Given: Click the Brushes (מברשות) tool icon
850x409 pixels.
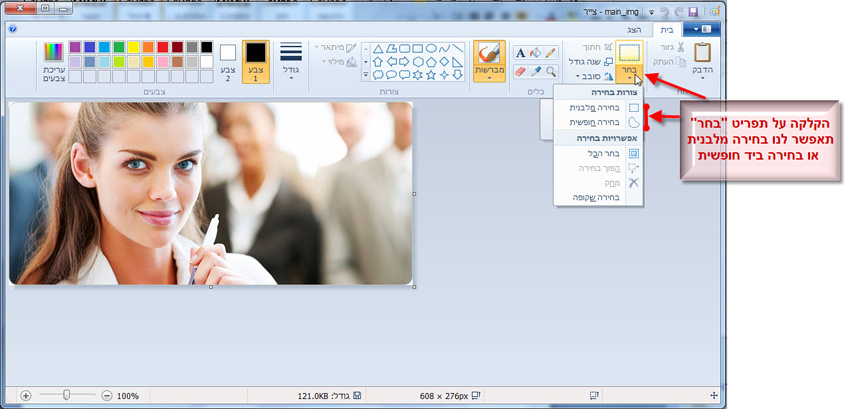Looking at the screenshot, I should pyautogui.click(x=489, y=53).
